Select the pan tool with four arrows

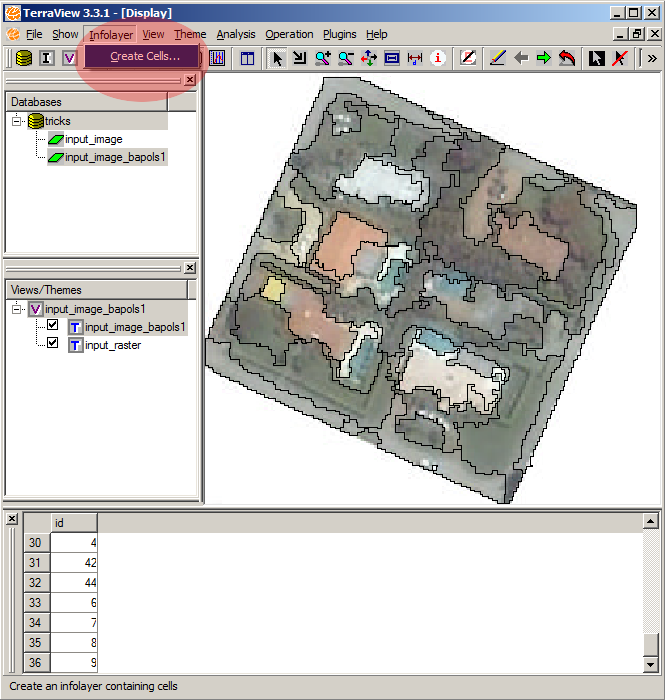click(x=368, y=58)
